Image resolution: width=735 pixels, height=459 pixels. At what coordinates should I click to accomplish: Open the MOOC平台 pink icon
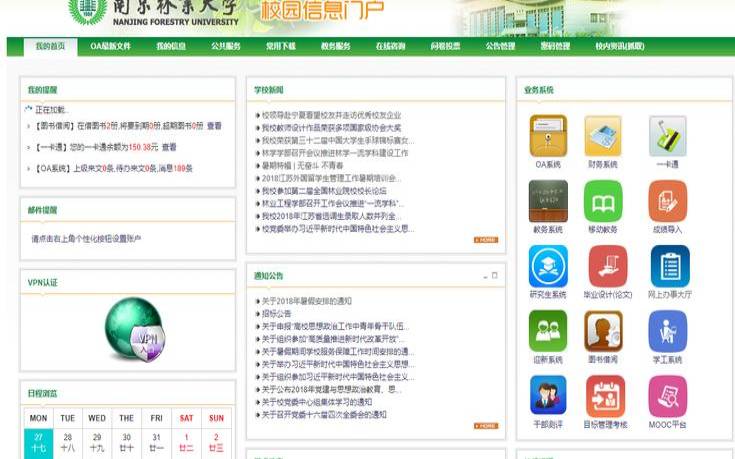(668, 396)
